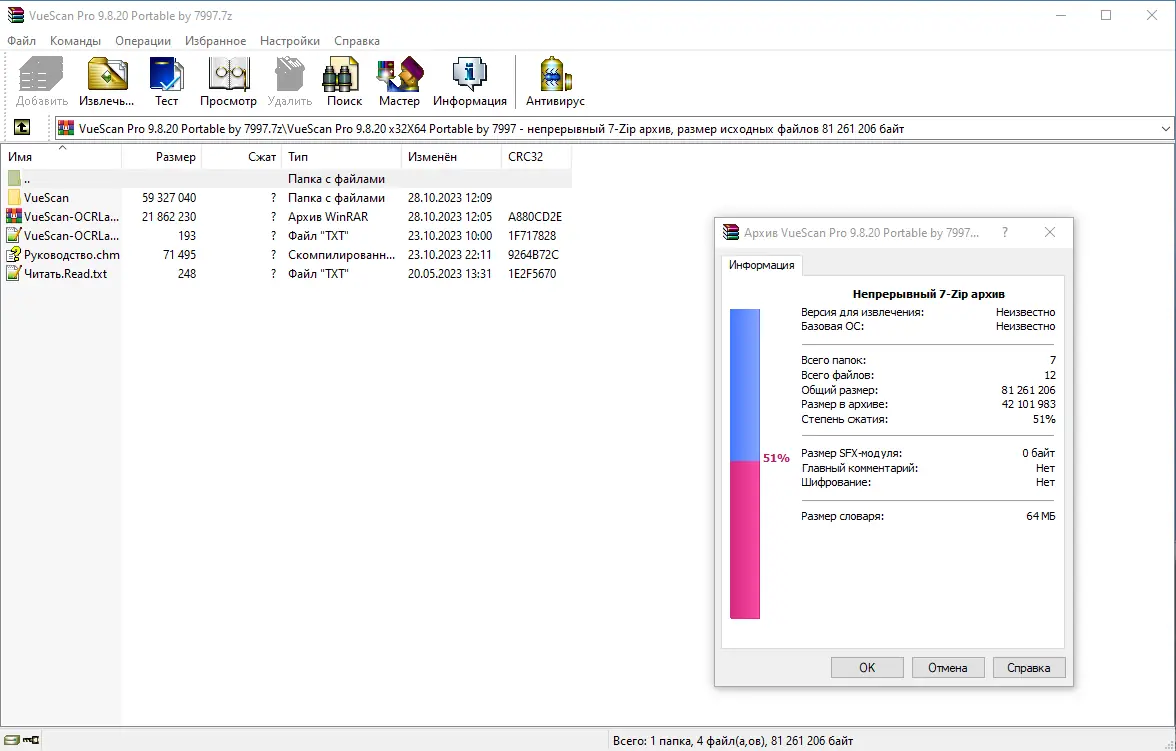This screenshot has height=751, width=1176.
Task: Select the Руководство.chm help file icon
Action: point(14,254)
